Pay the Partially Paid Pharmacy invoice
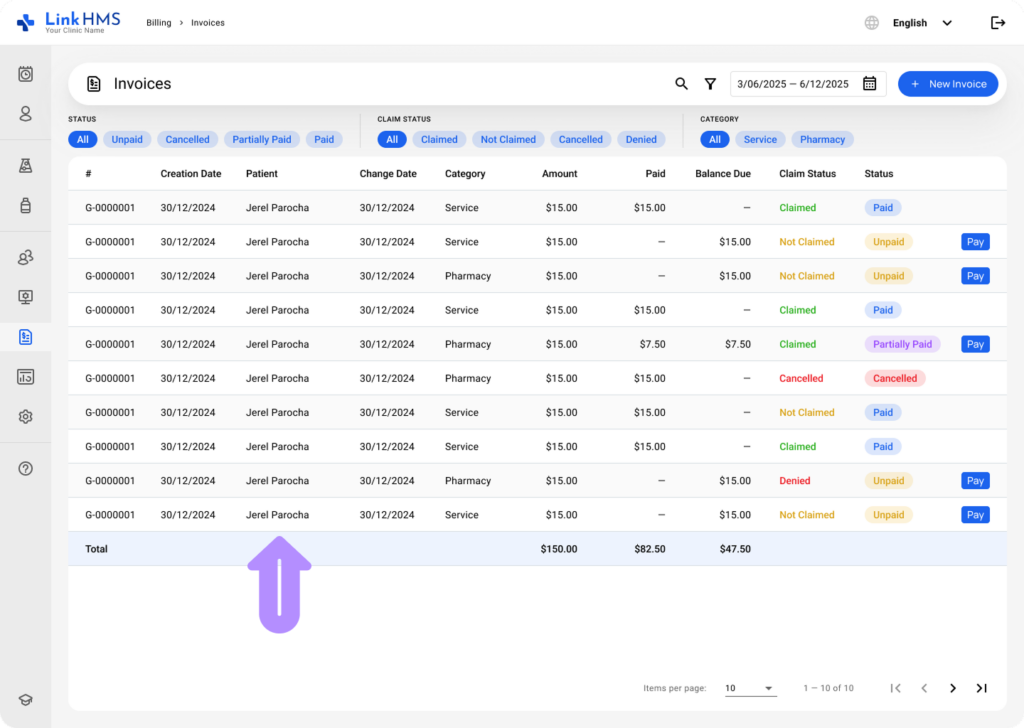The height and width of the screenshot is (728, 1024). [x=975, y=344]
